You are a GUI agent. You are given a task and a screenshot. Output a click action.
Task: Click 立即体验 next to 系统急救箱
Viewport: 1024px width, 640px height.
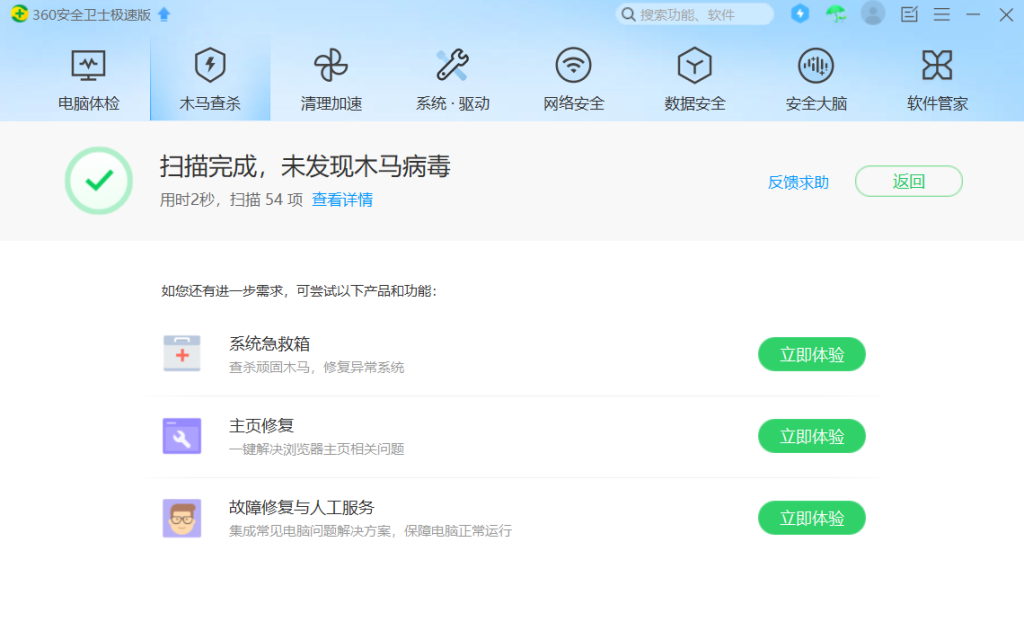point(811,354)
